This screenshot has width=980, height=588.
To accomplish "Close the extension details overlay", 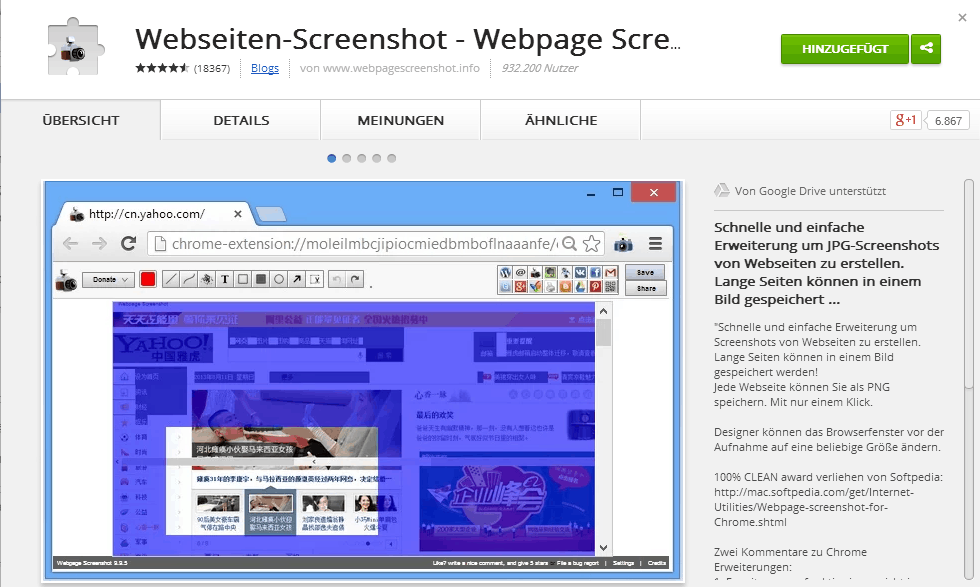I will 962,17.
